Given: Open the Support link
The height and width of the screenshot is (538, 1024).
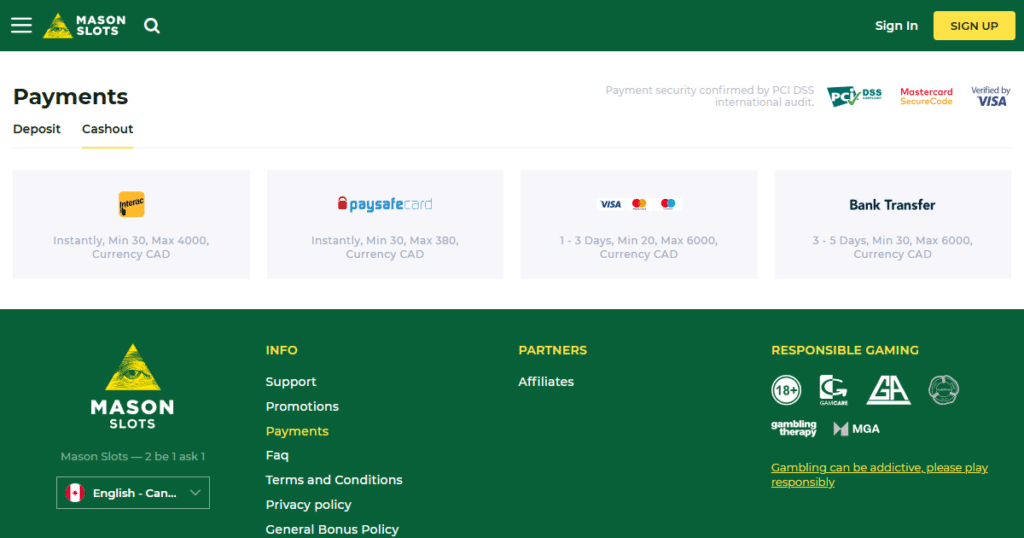Looking at the screenshot, I should 291,382.
